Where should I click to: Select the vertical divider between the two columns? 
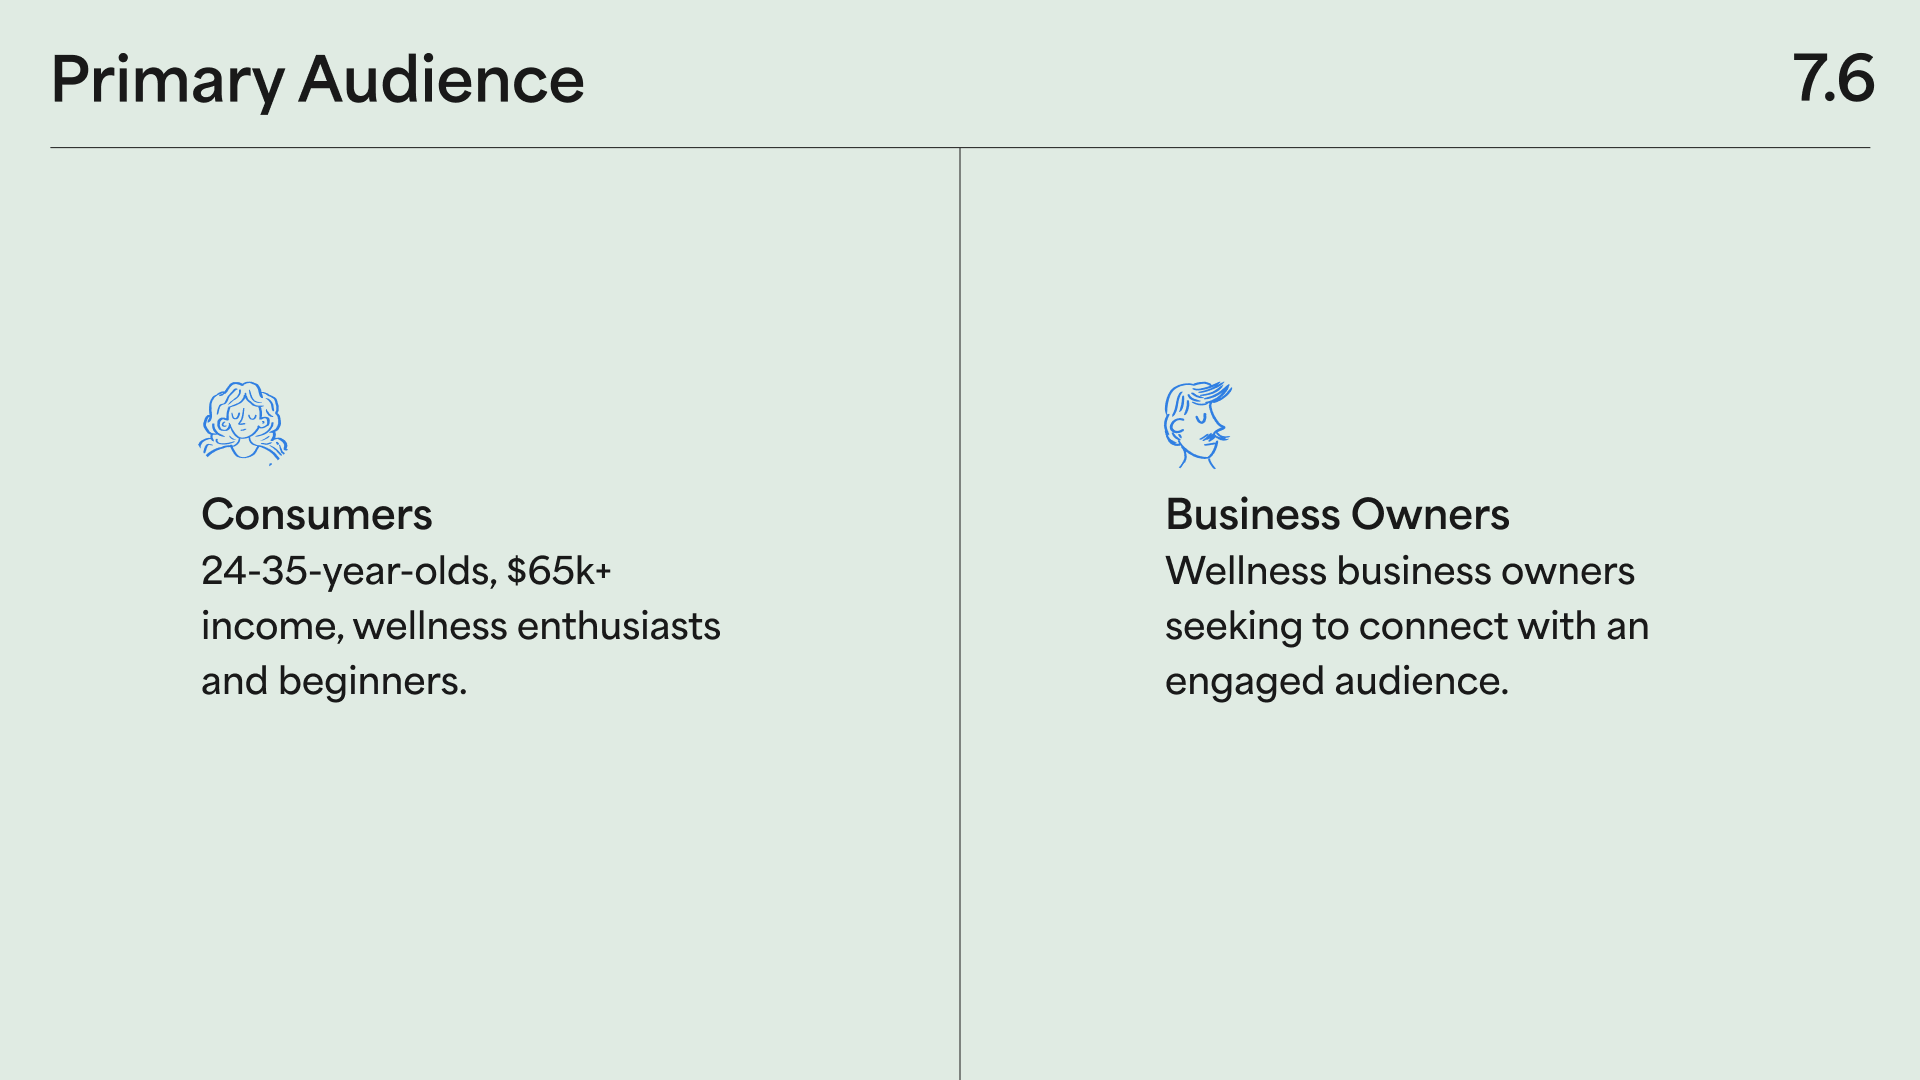[x=960, y=614]
